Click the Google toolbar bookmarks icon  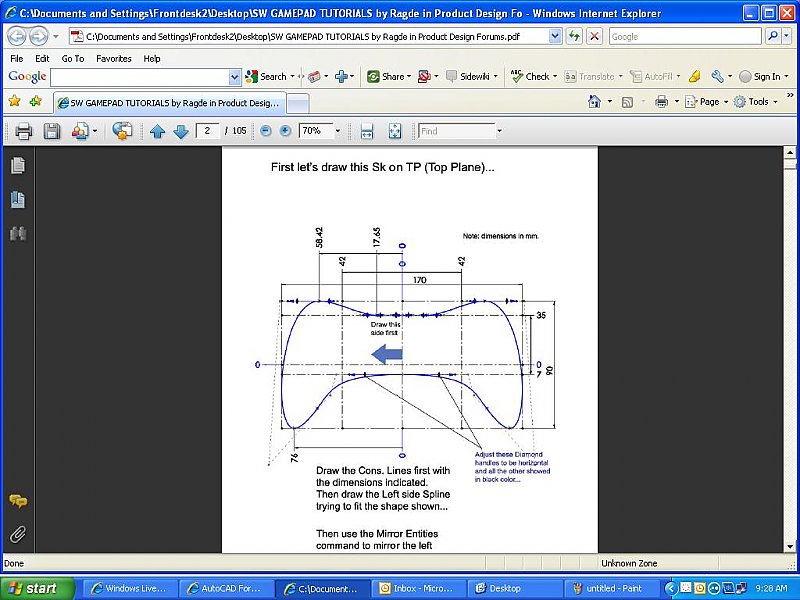314,77
